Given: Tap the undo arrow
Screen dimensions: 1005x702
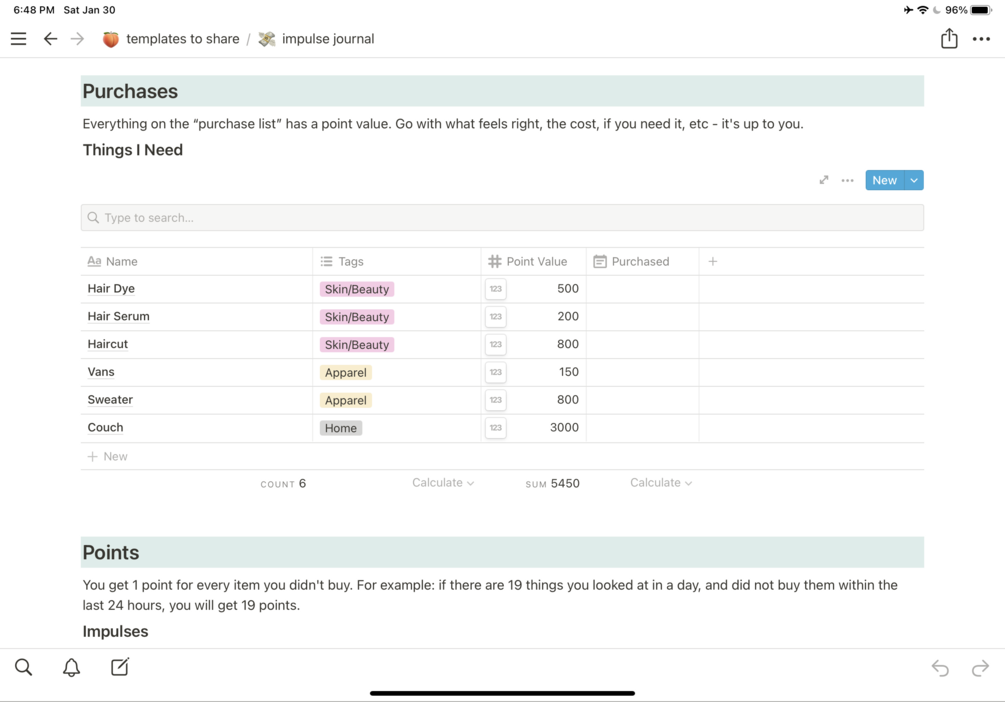Looking at the screenshot, I should pyautogui.click(x=940, y=668).
